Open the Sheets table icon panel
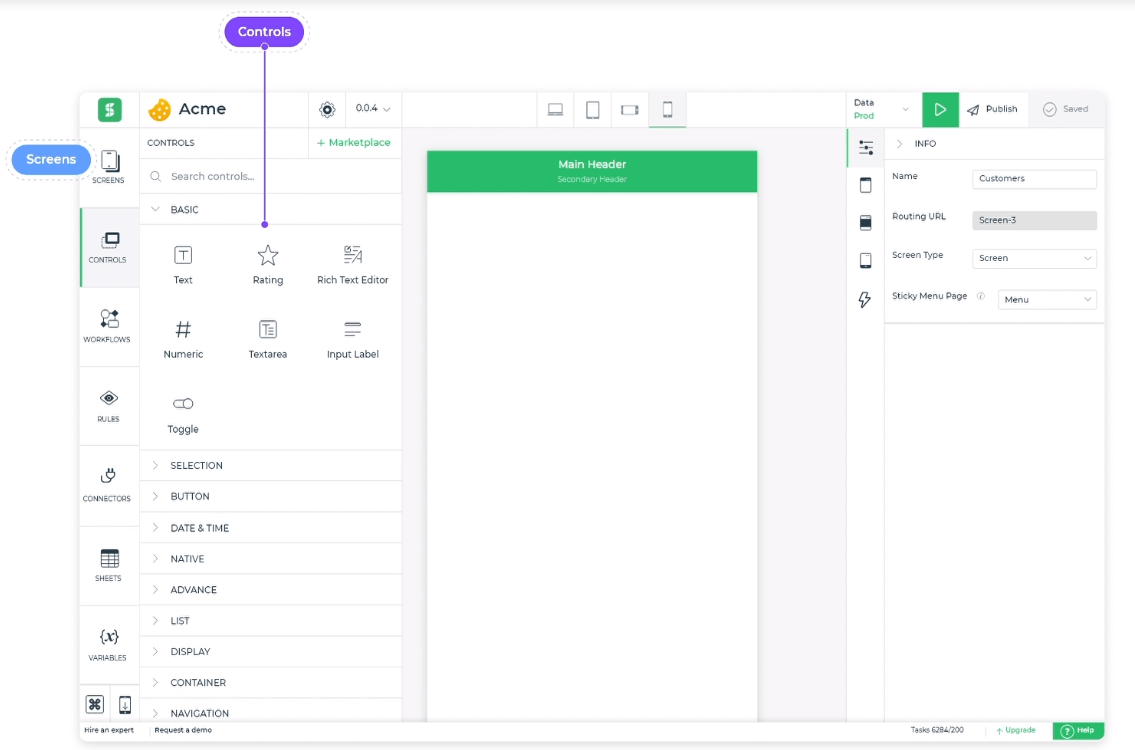This screenshot has width=1135, height=750. (109, 564)
